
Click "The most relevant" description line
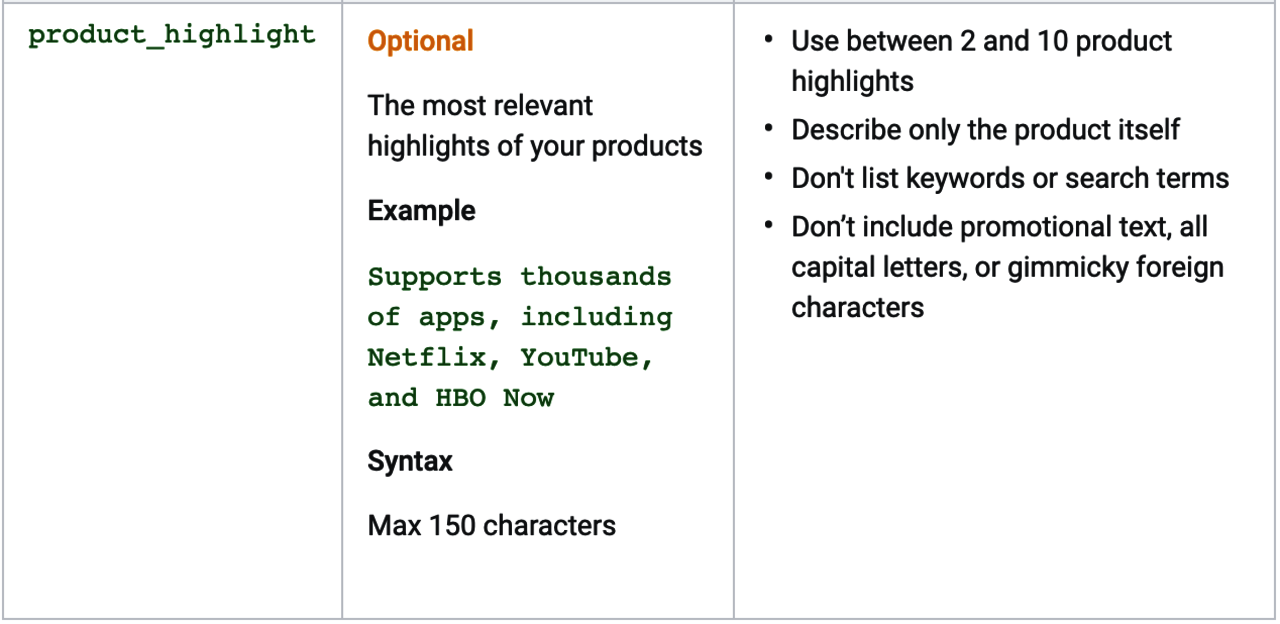(480, 105)
